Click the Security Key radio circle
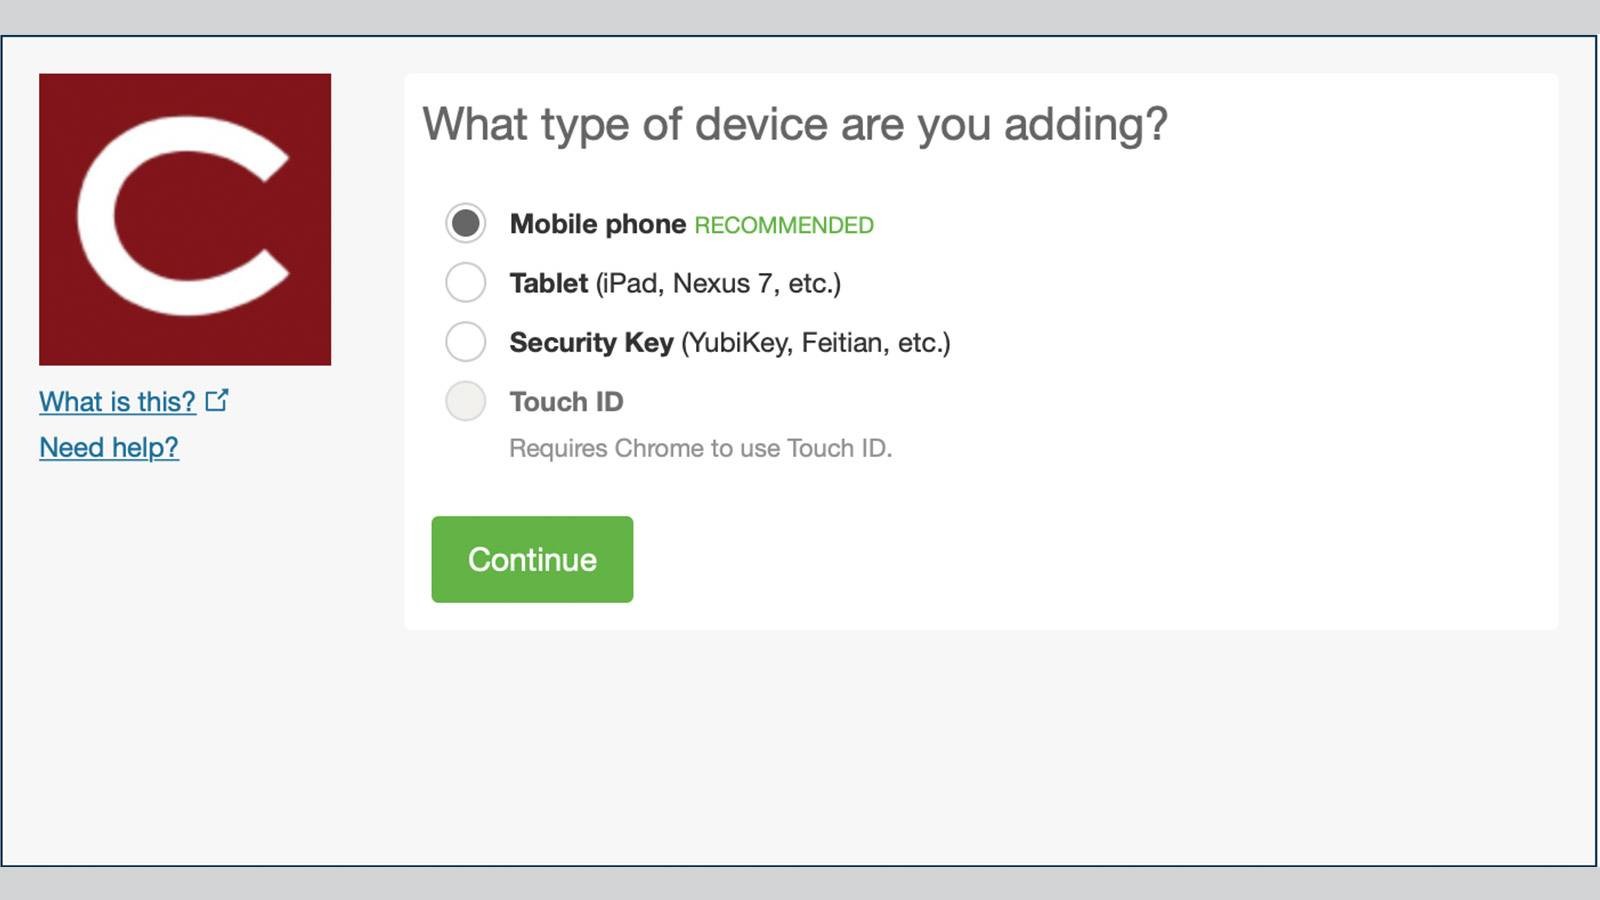Screen dimensions: 1600x900 click(465, 342)
